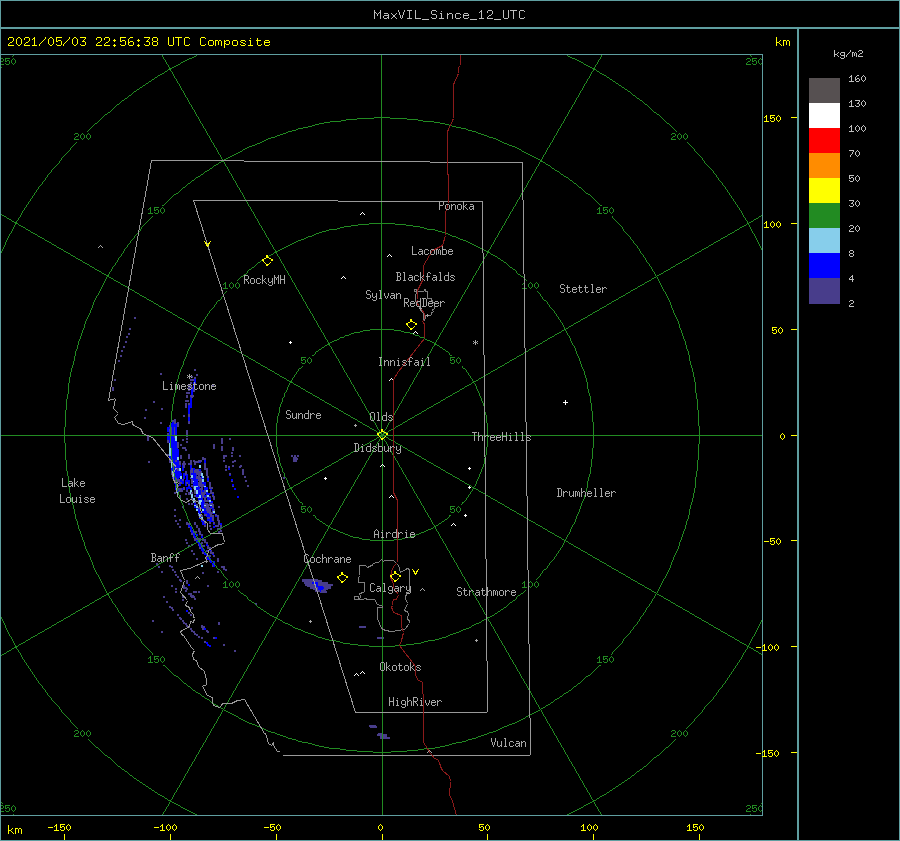900x841 pixels.
Task: Click the Innisfail town label
Action: (404, 362)
